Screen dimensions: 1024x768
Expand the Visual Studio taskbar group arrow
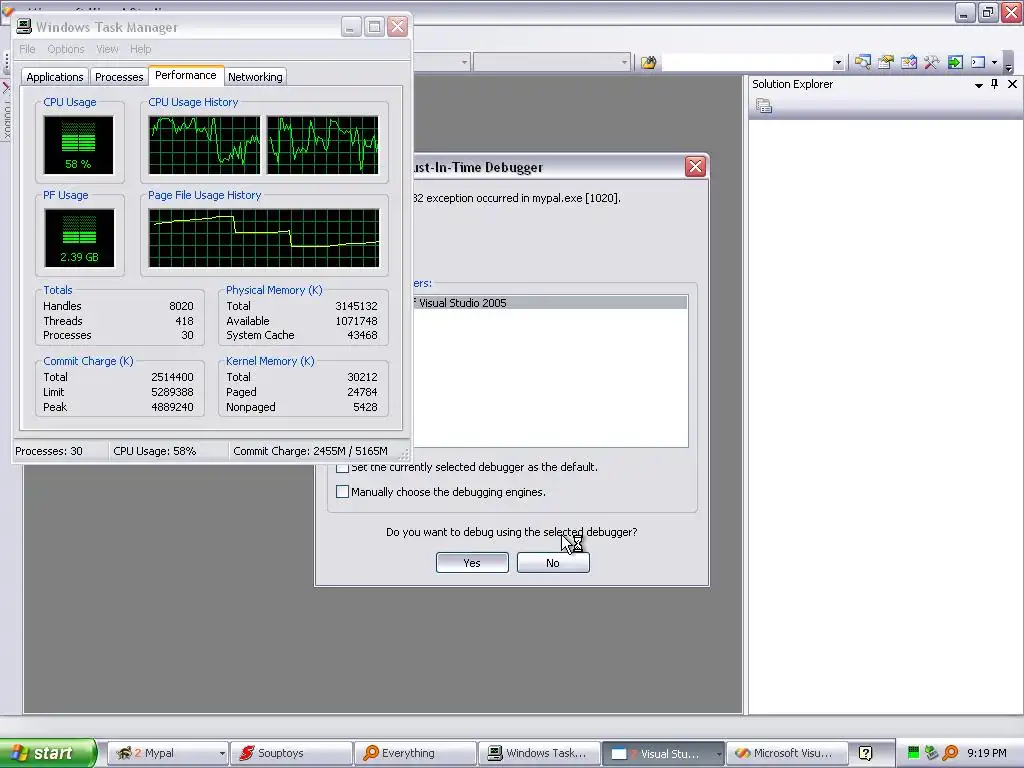click(718, 754)
